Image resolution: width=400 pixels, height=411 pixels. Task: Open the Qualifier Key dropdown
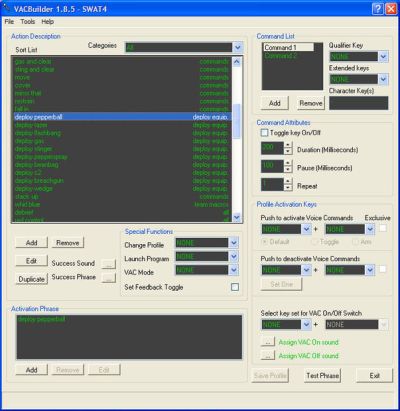383,57
